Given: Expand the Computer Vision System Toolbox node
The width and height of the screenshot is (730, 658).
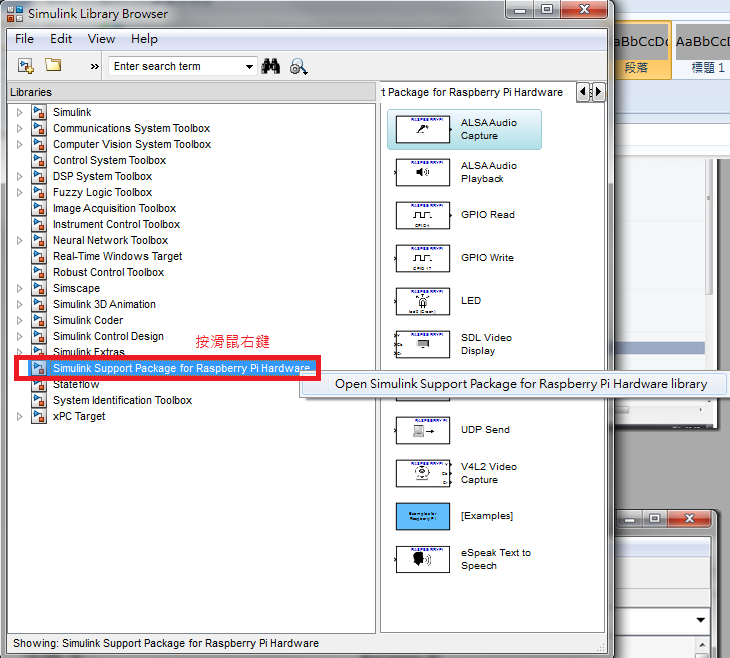Looking at the screenshot, I should coord(20,144).
